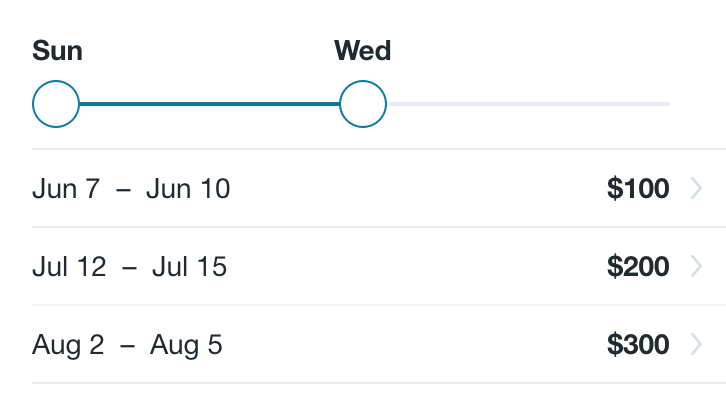
Task: Expand the chevron on the $200 row
Action: 697,267
